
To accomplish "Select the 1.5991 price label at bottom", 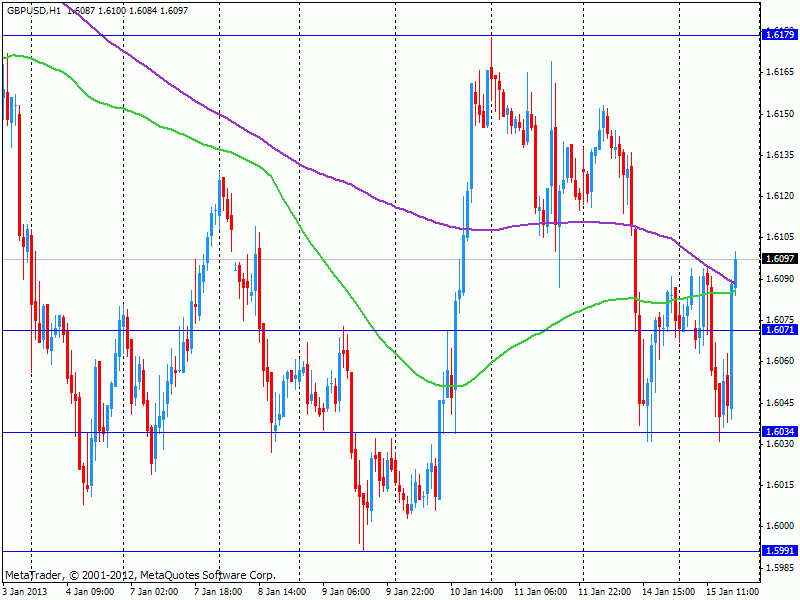I will click(x=779, y=551).
